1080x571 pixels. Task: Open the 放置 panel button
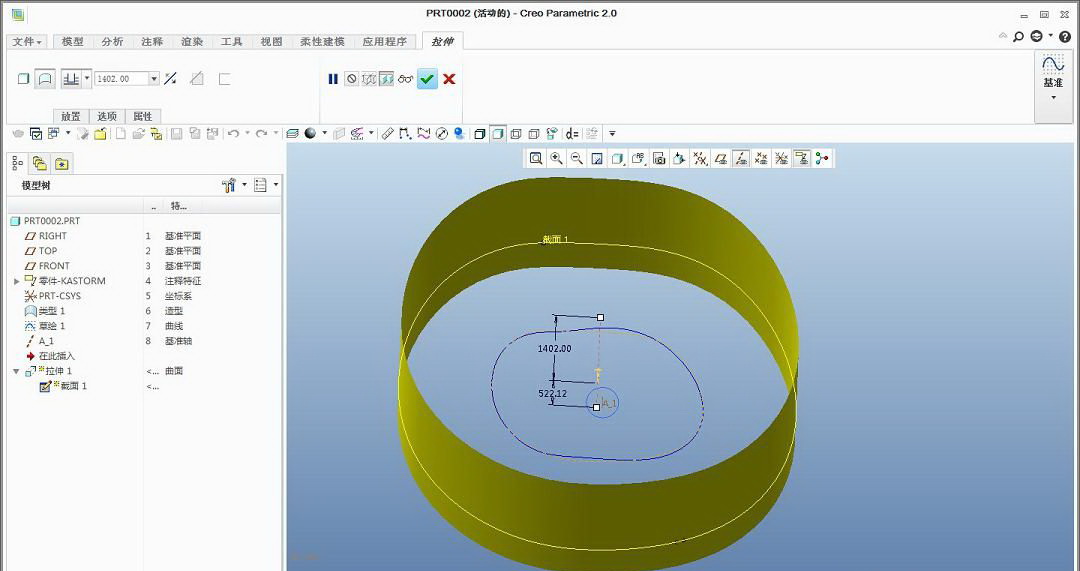[x=71, y=116]
